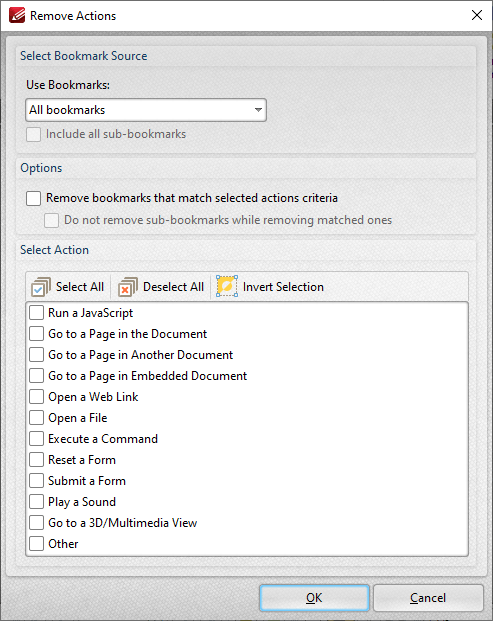The width and height of the screenshot is (493, 621).
Task: Check the Reset a Form action
Action: click(x=36, y=460)
